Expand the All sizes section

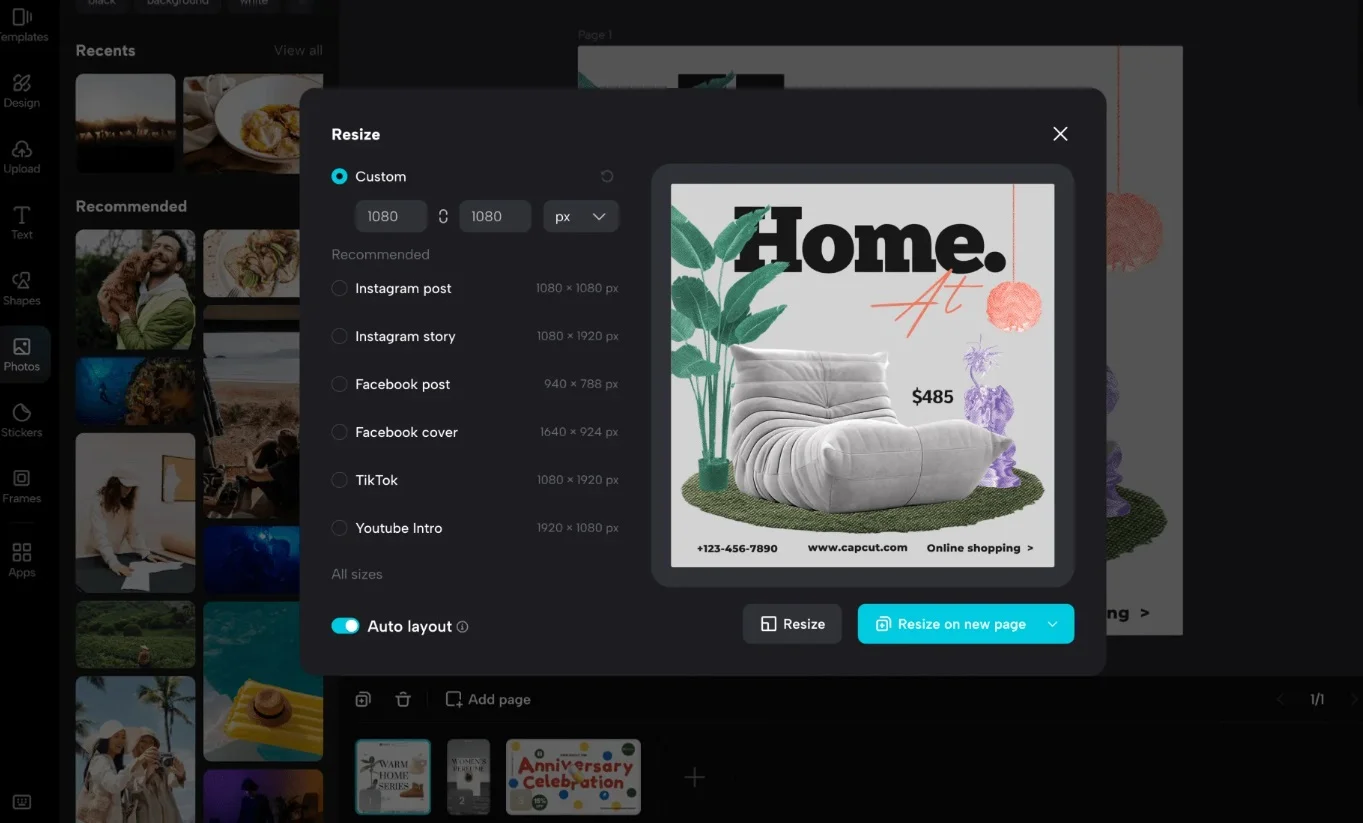pos(356,574)
